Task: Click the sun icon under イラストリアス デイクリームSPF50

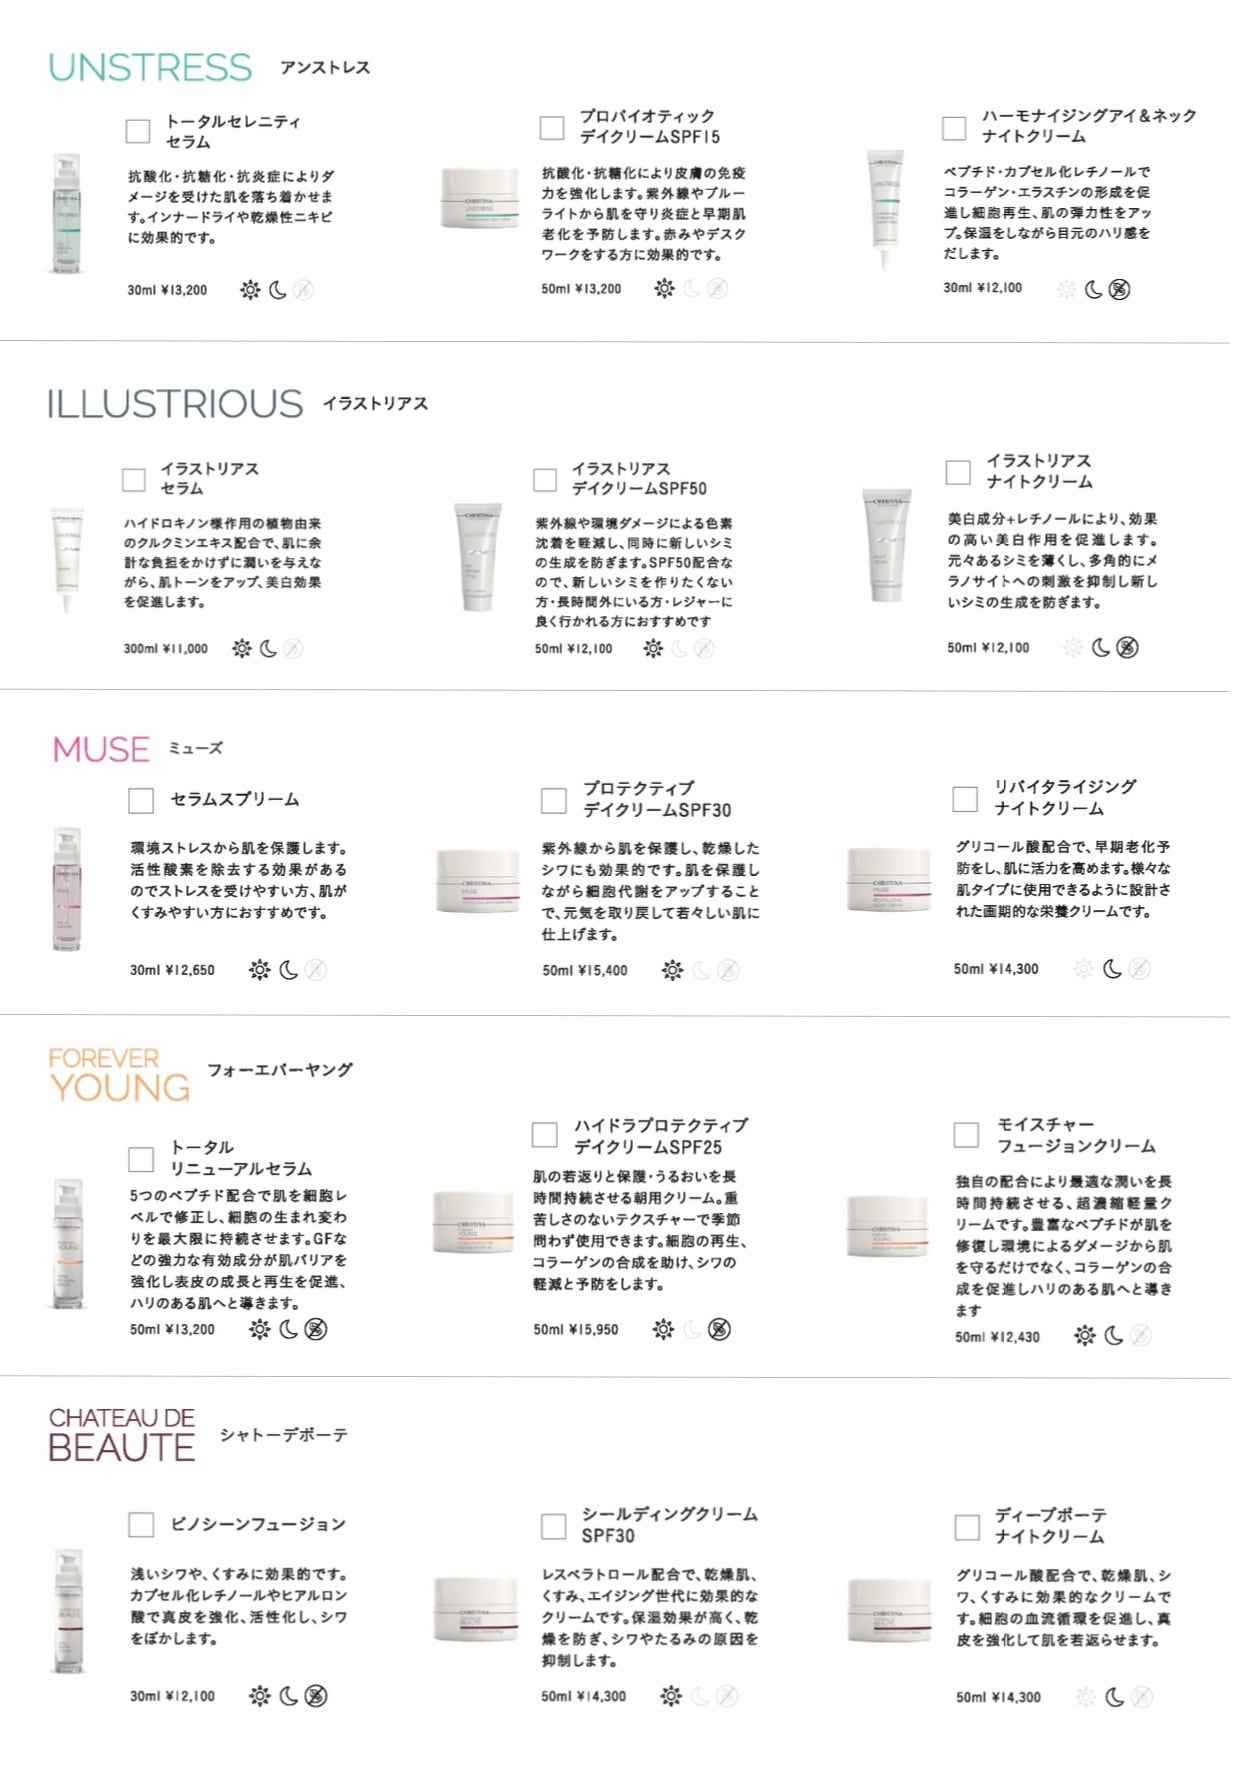Action: (x=653, y=648)
